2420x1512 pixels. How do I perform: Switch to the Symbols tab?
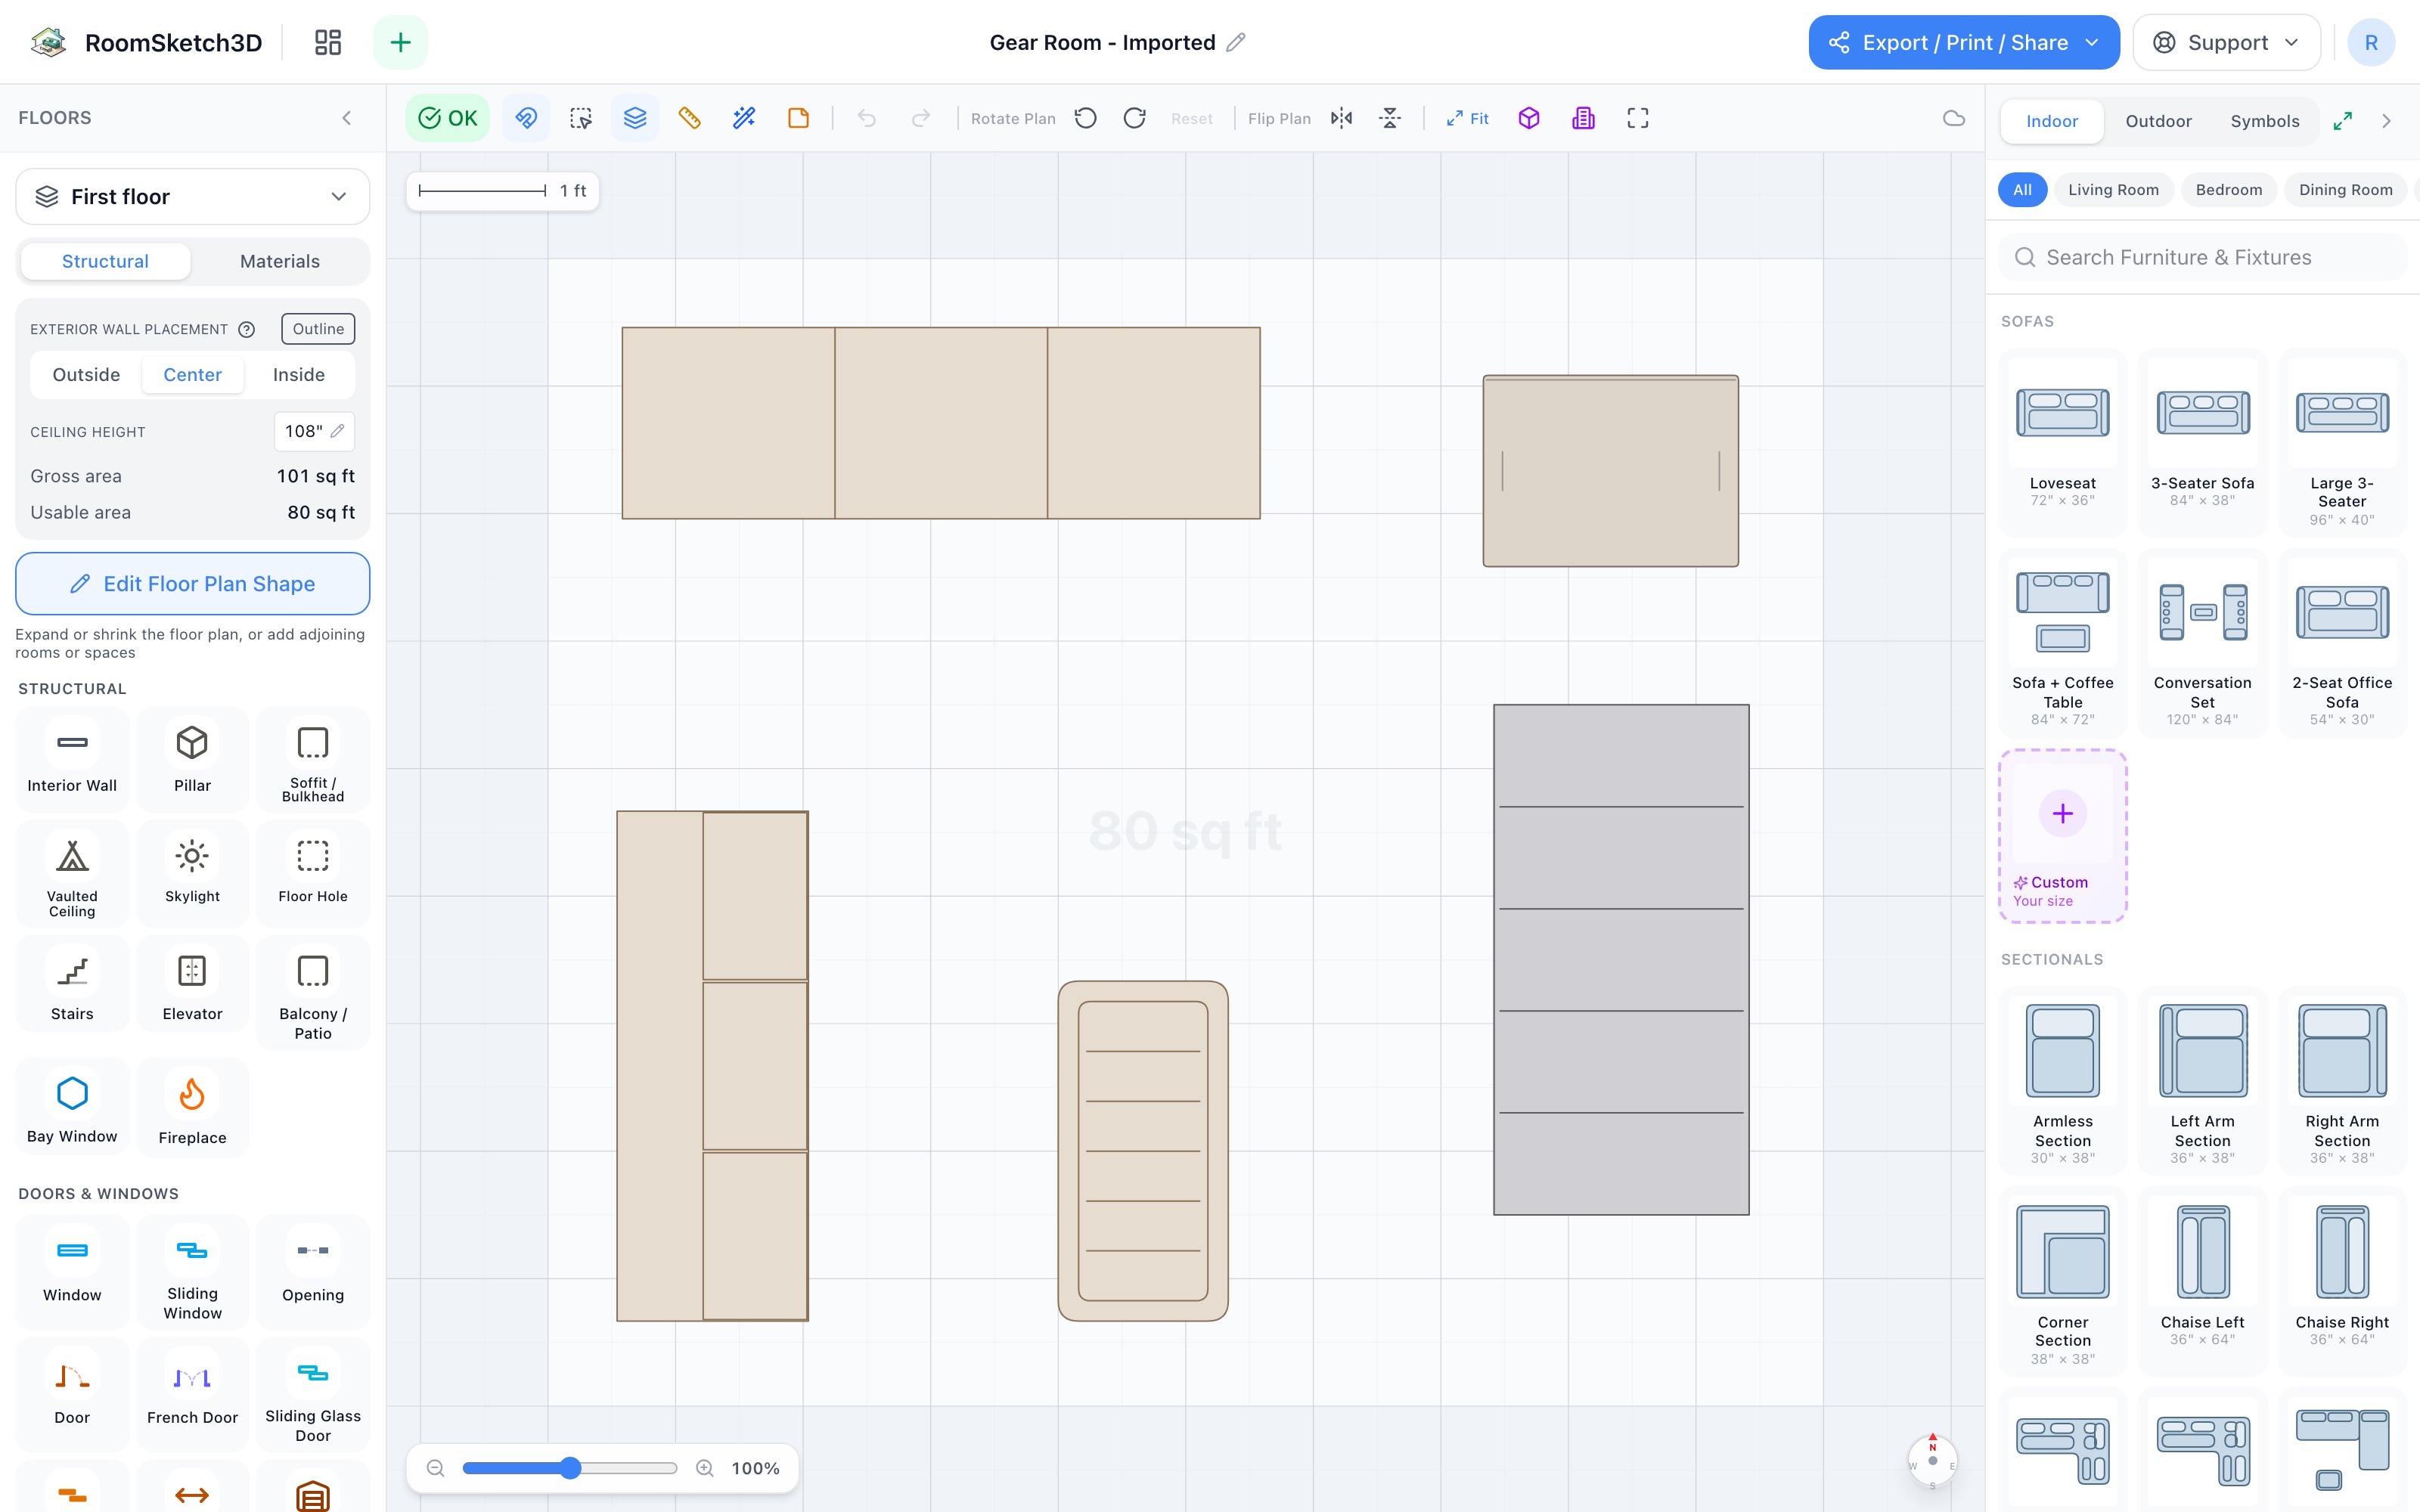point(2264,121)
